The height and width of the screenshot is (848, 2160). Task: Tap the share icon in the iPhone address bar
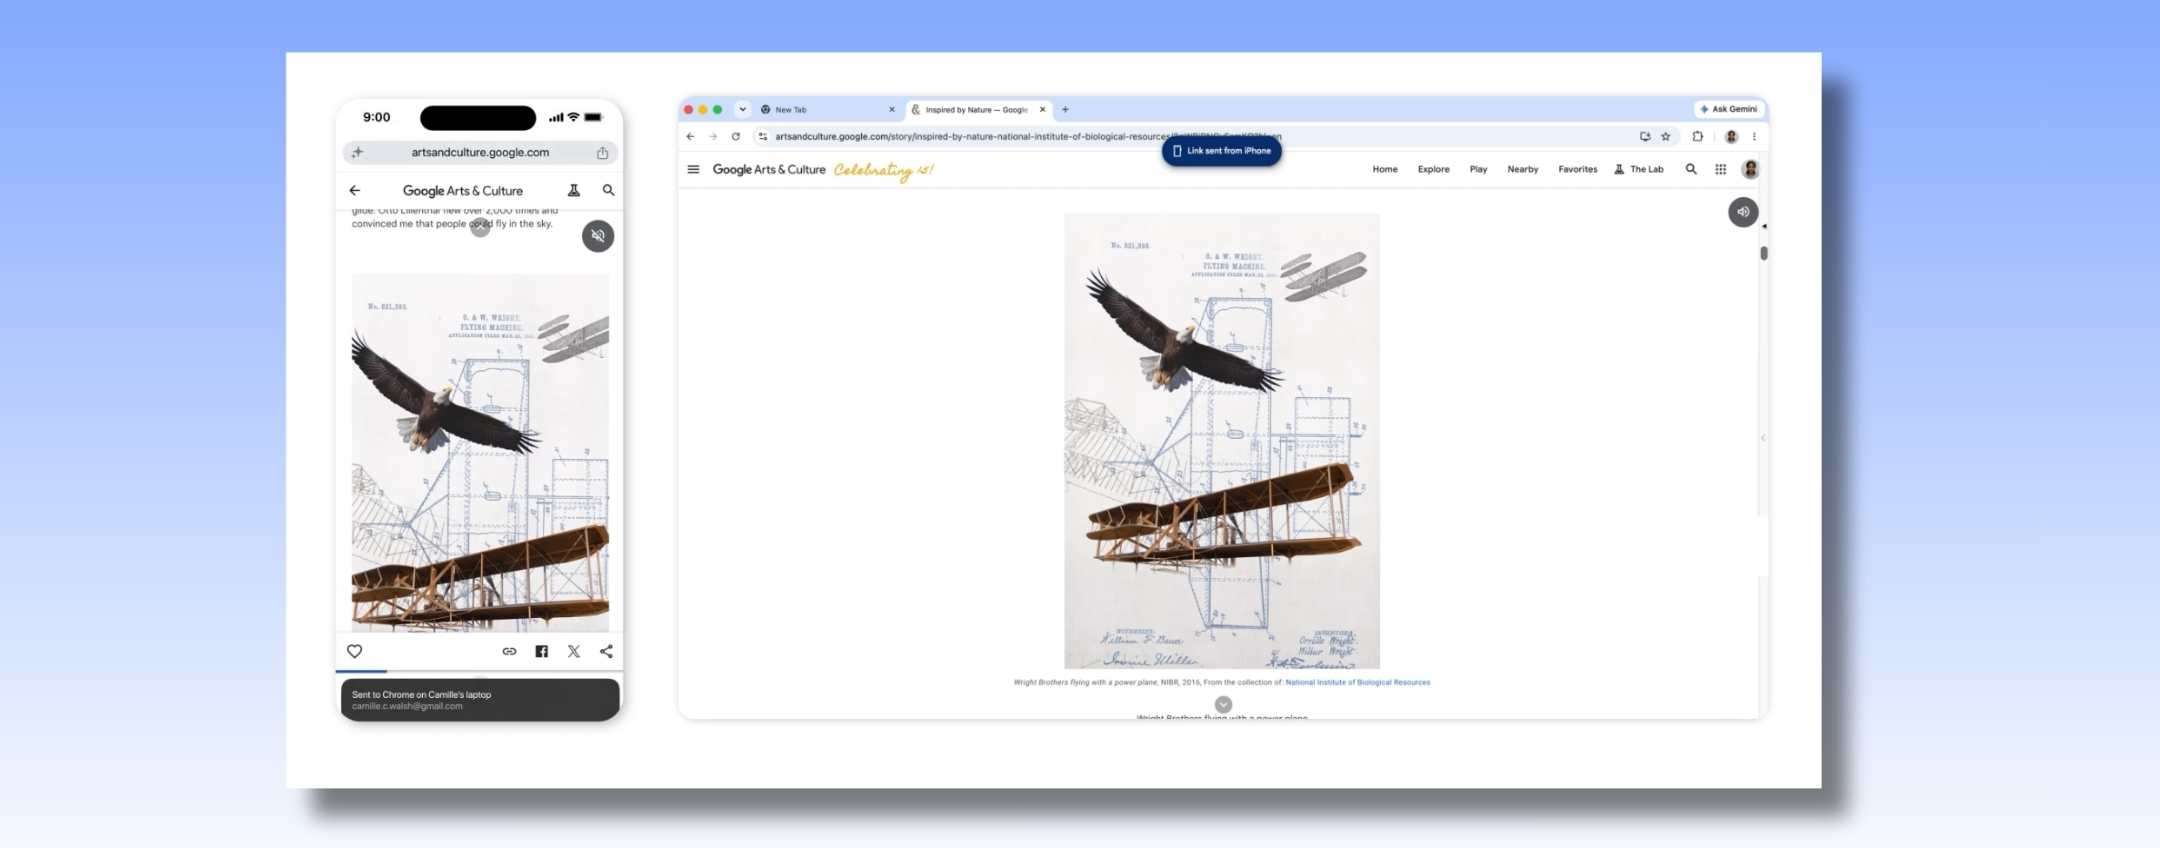click(602, 153)
